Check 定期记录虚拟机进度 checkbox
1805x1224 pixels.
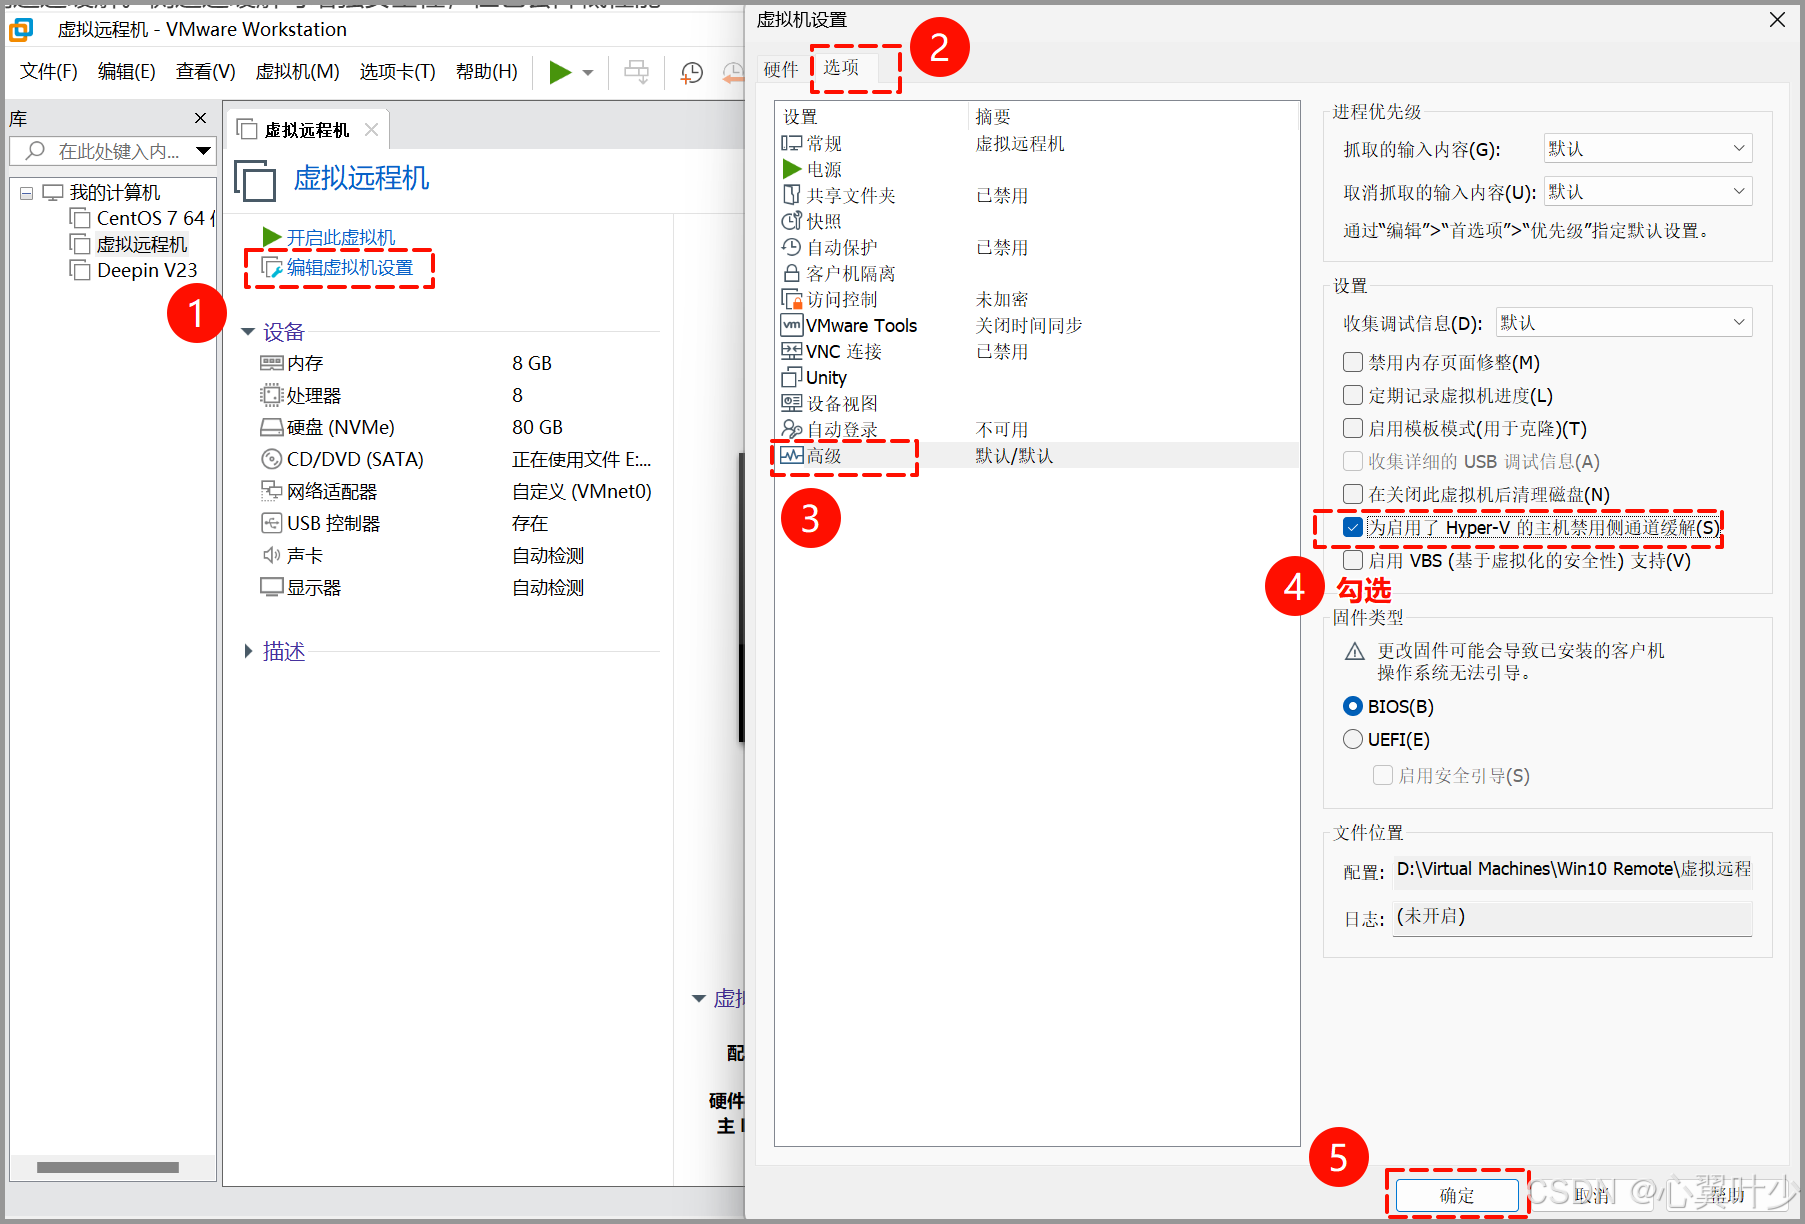tap(1353, 395)
